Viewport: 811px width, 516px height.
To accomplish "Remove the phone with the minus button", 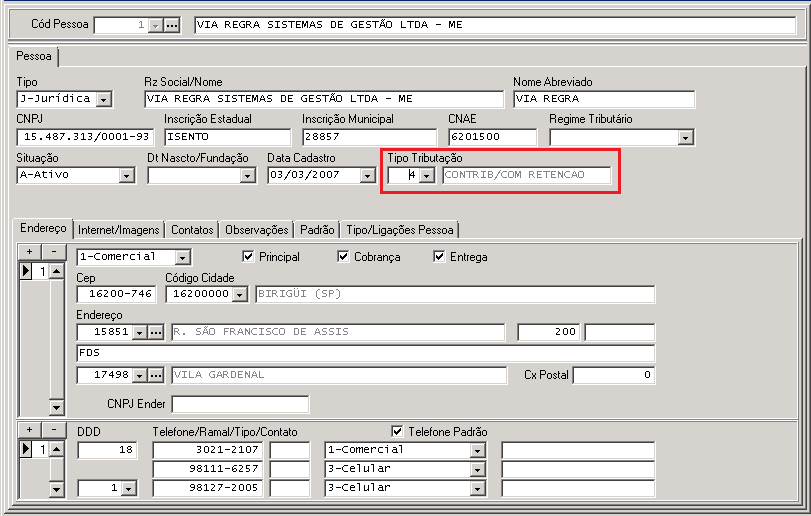I will coord(53,430).
